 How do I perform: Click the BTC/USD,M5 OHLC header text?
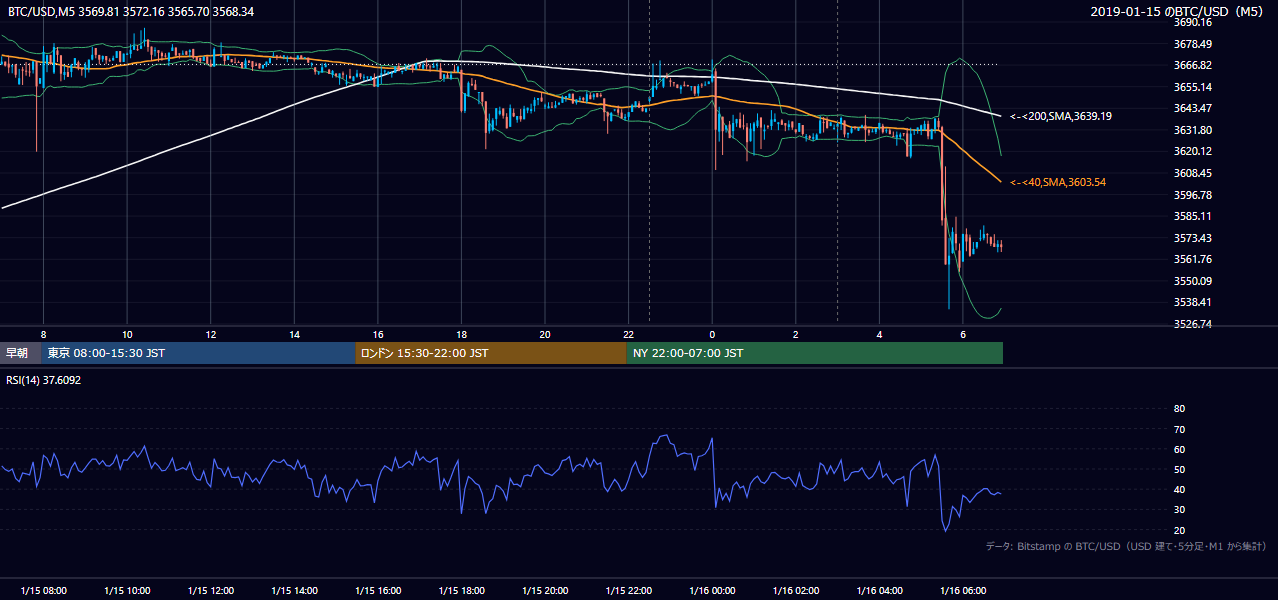131,12
